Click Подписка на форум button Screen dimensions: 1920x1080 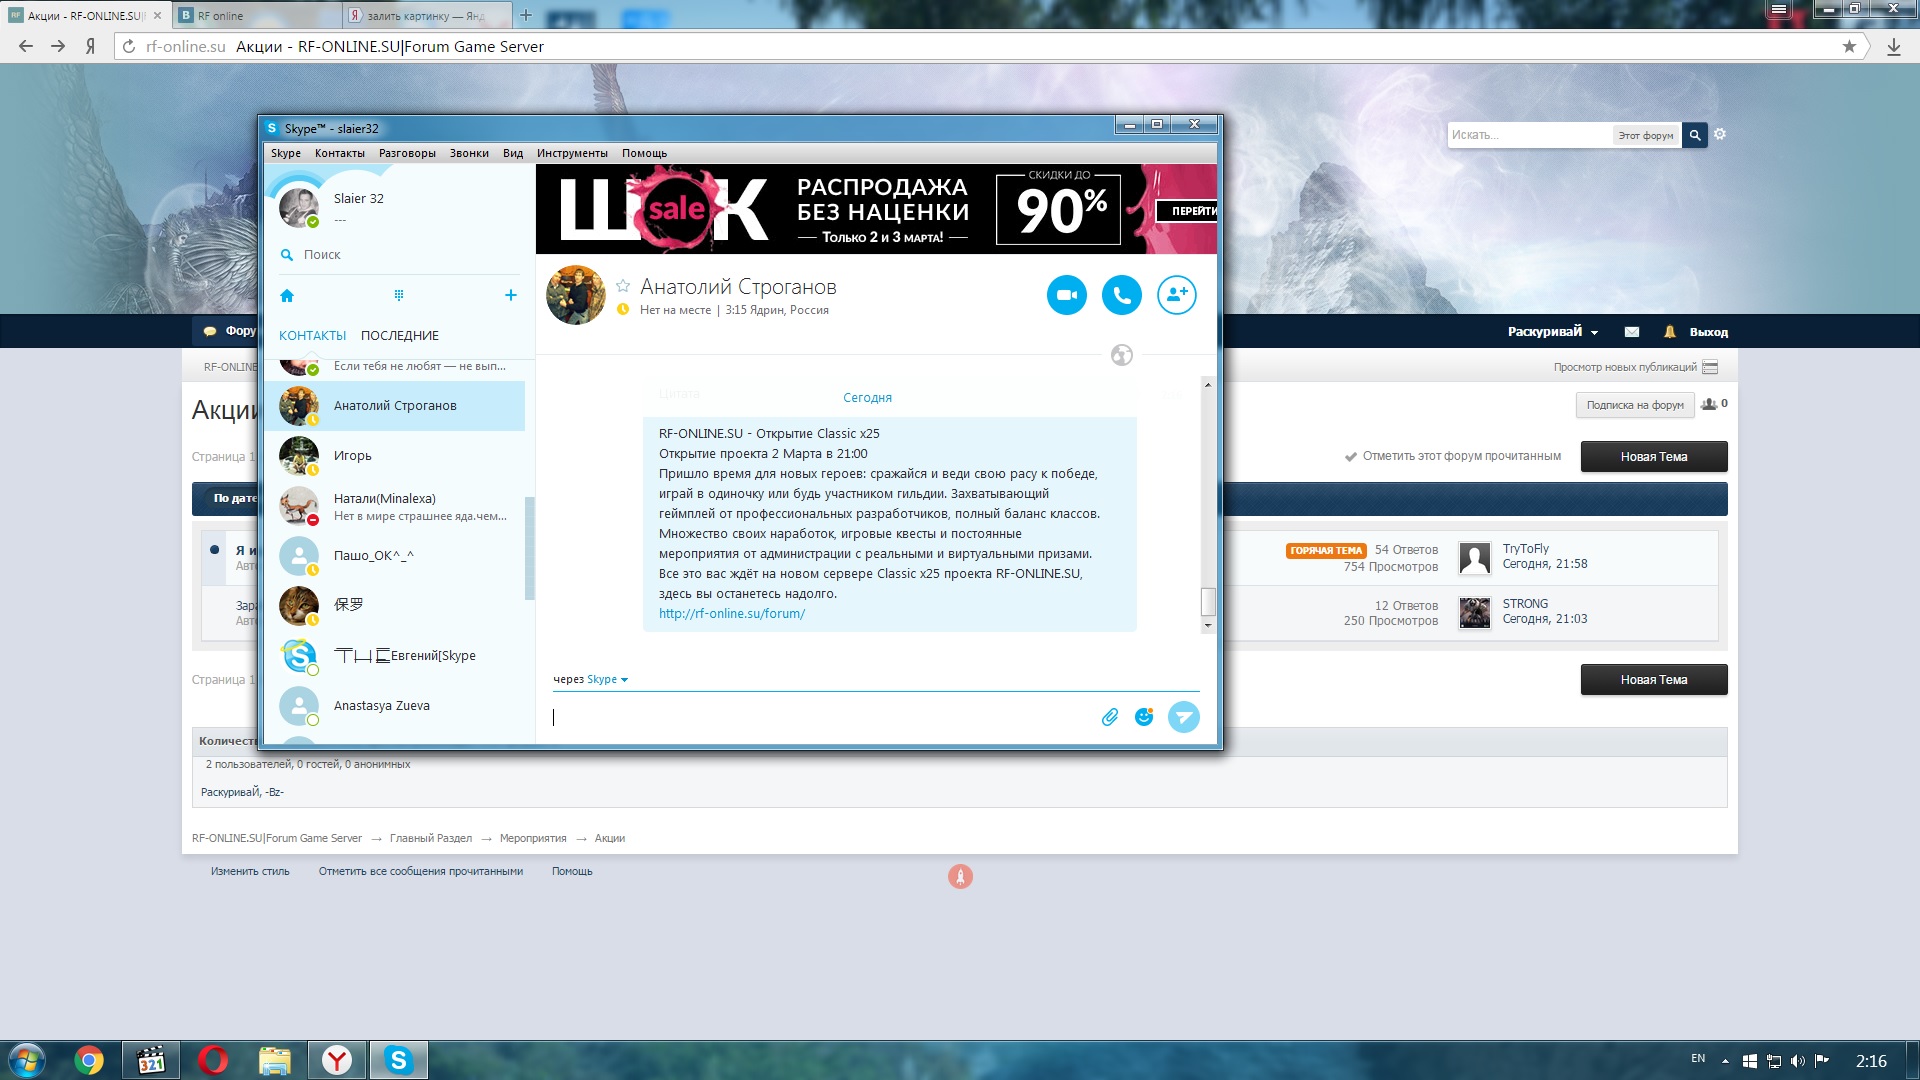(x=1635, y=405)
